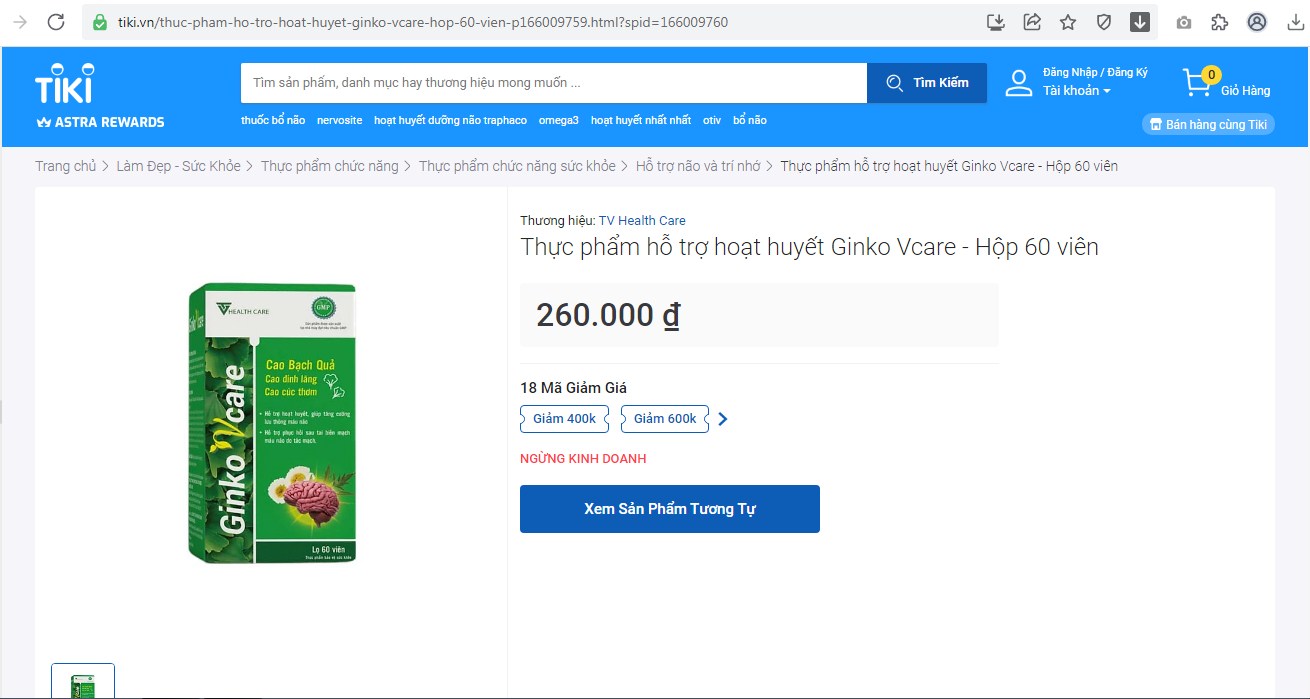Viewport: 1310px width, 699px height.
Task: Click the omega3 suggested keyword
Action: (x=559, y=120)
